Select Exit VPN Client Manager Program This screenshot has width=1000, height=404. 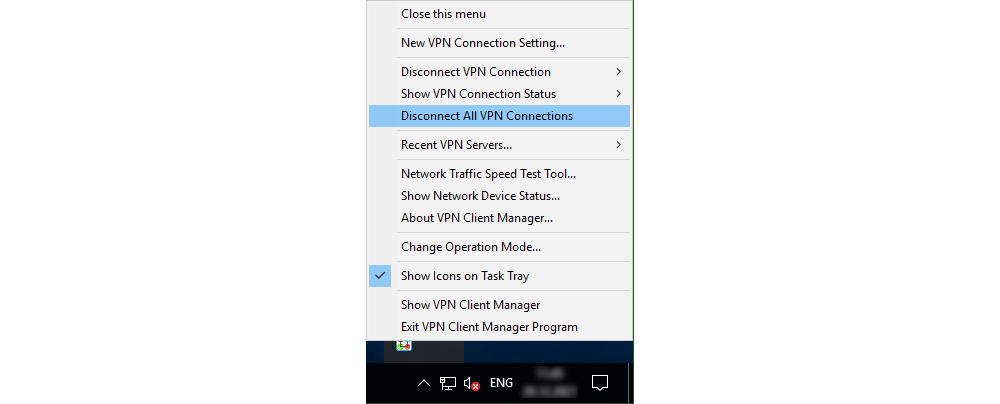pyautogui.click(x=489, y=327)
